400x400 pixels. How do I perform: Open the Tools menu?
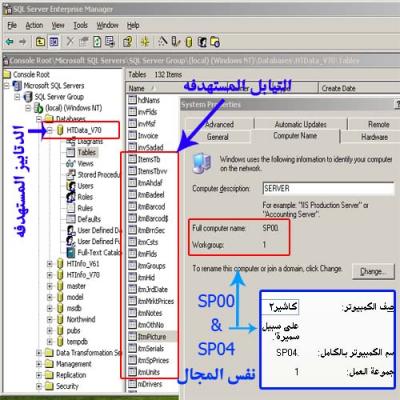click(x=80, y=25)
